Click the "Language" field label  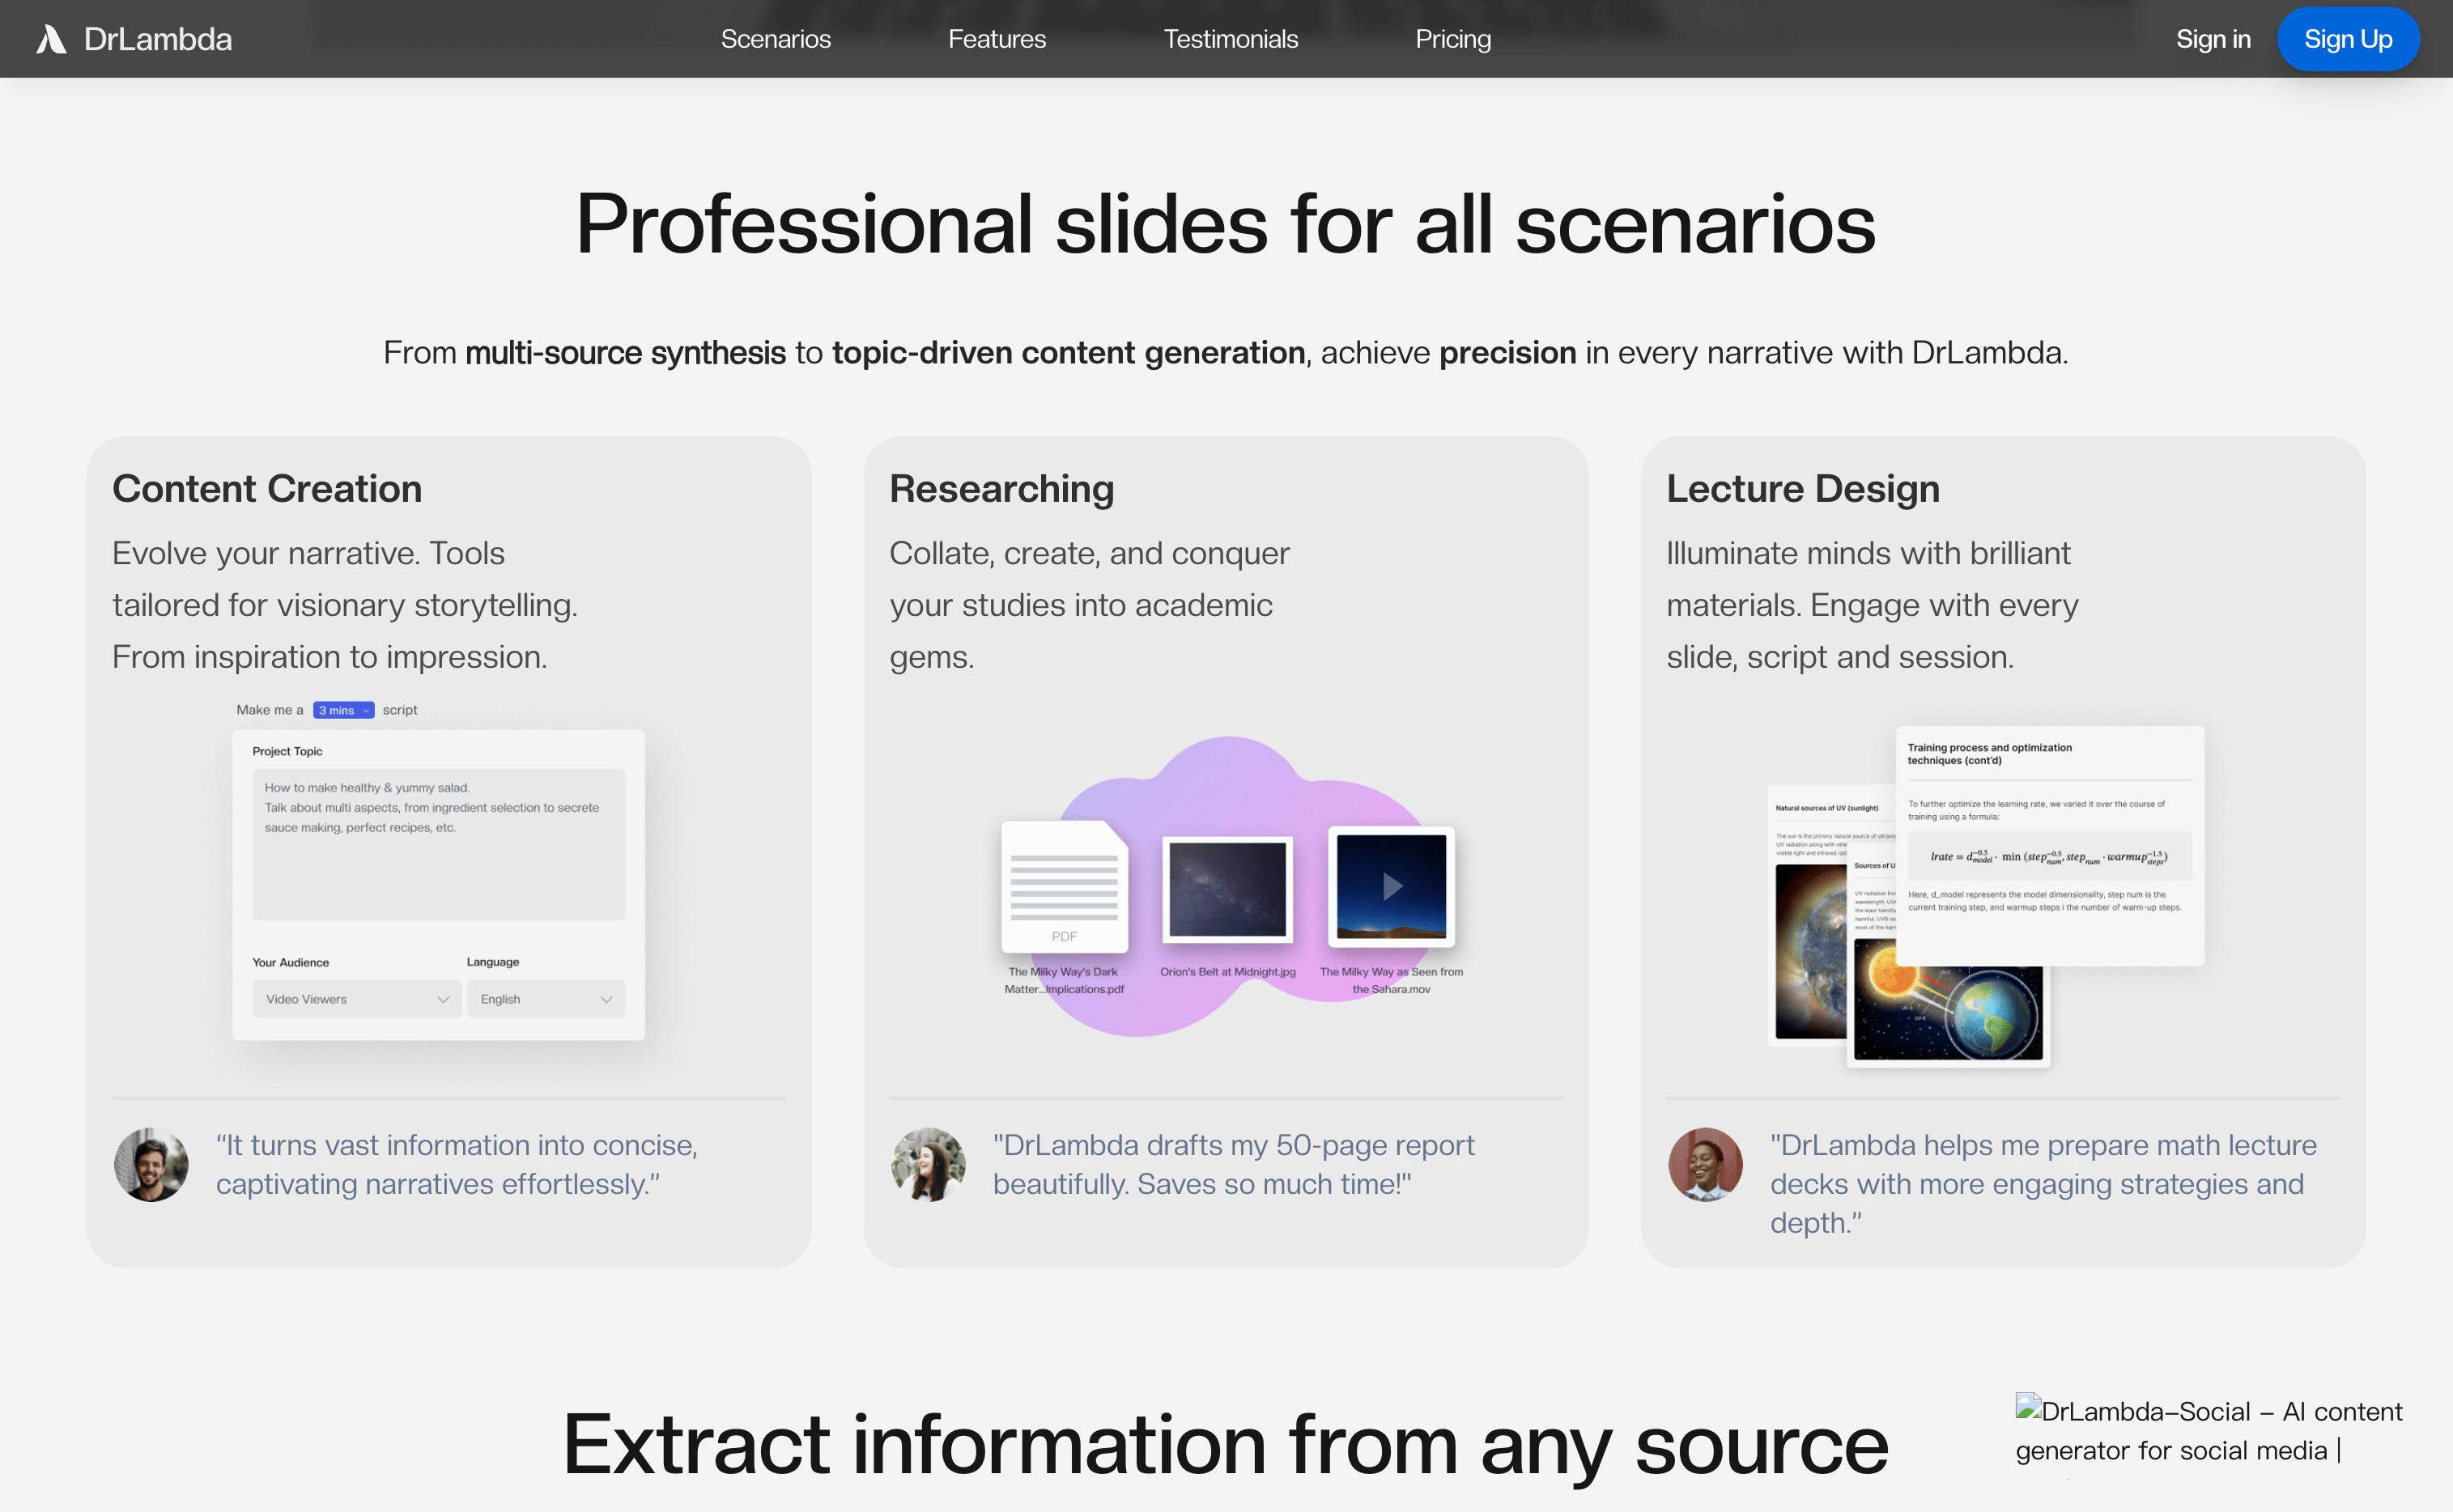(x=493, y=962)
